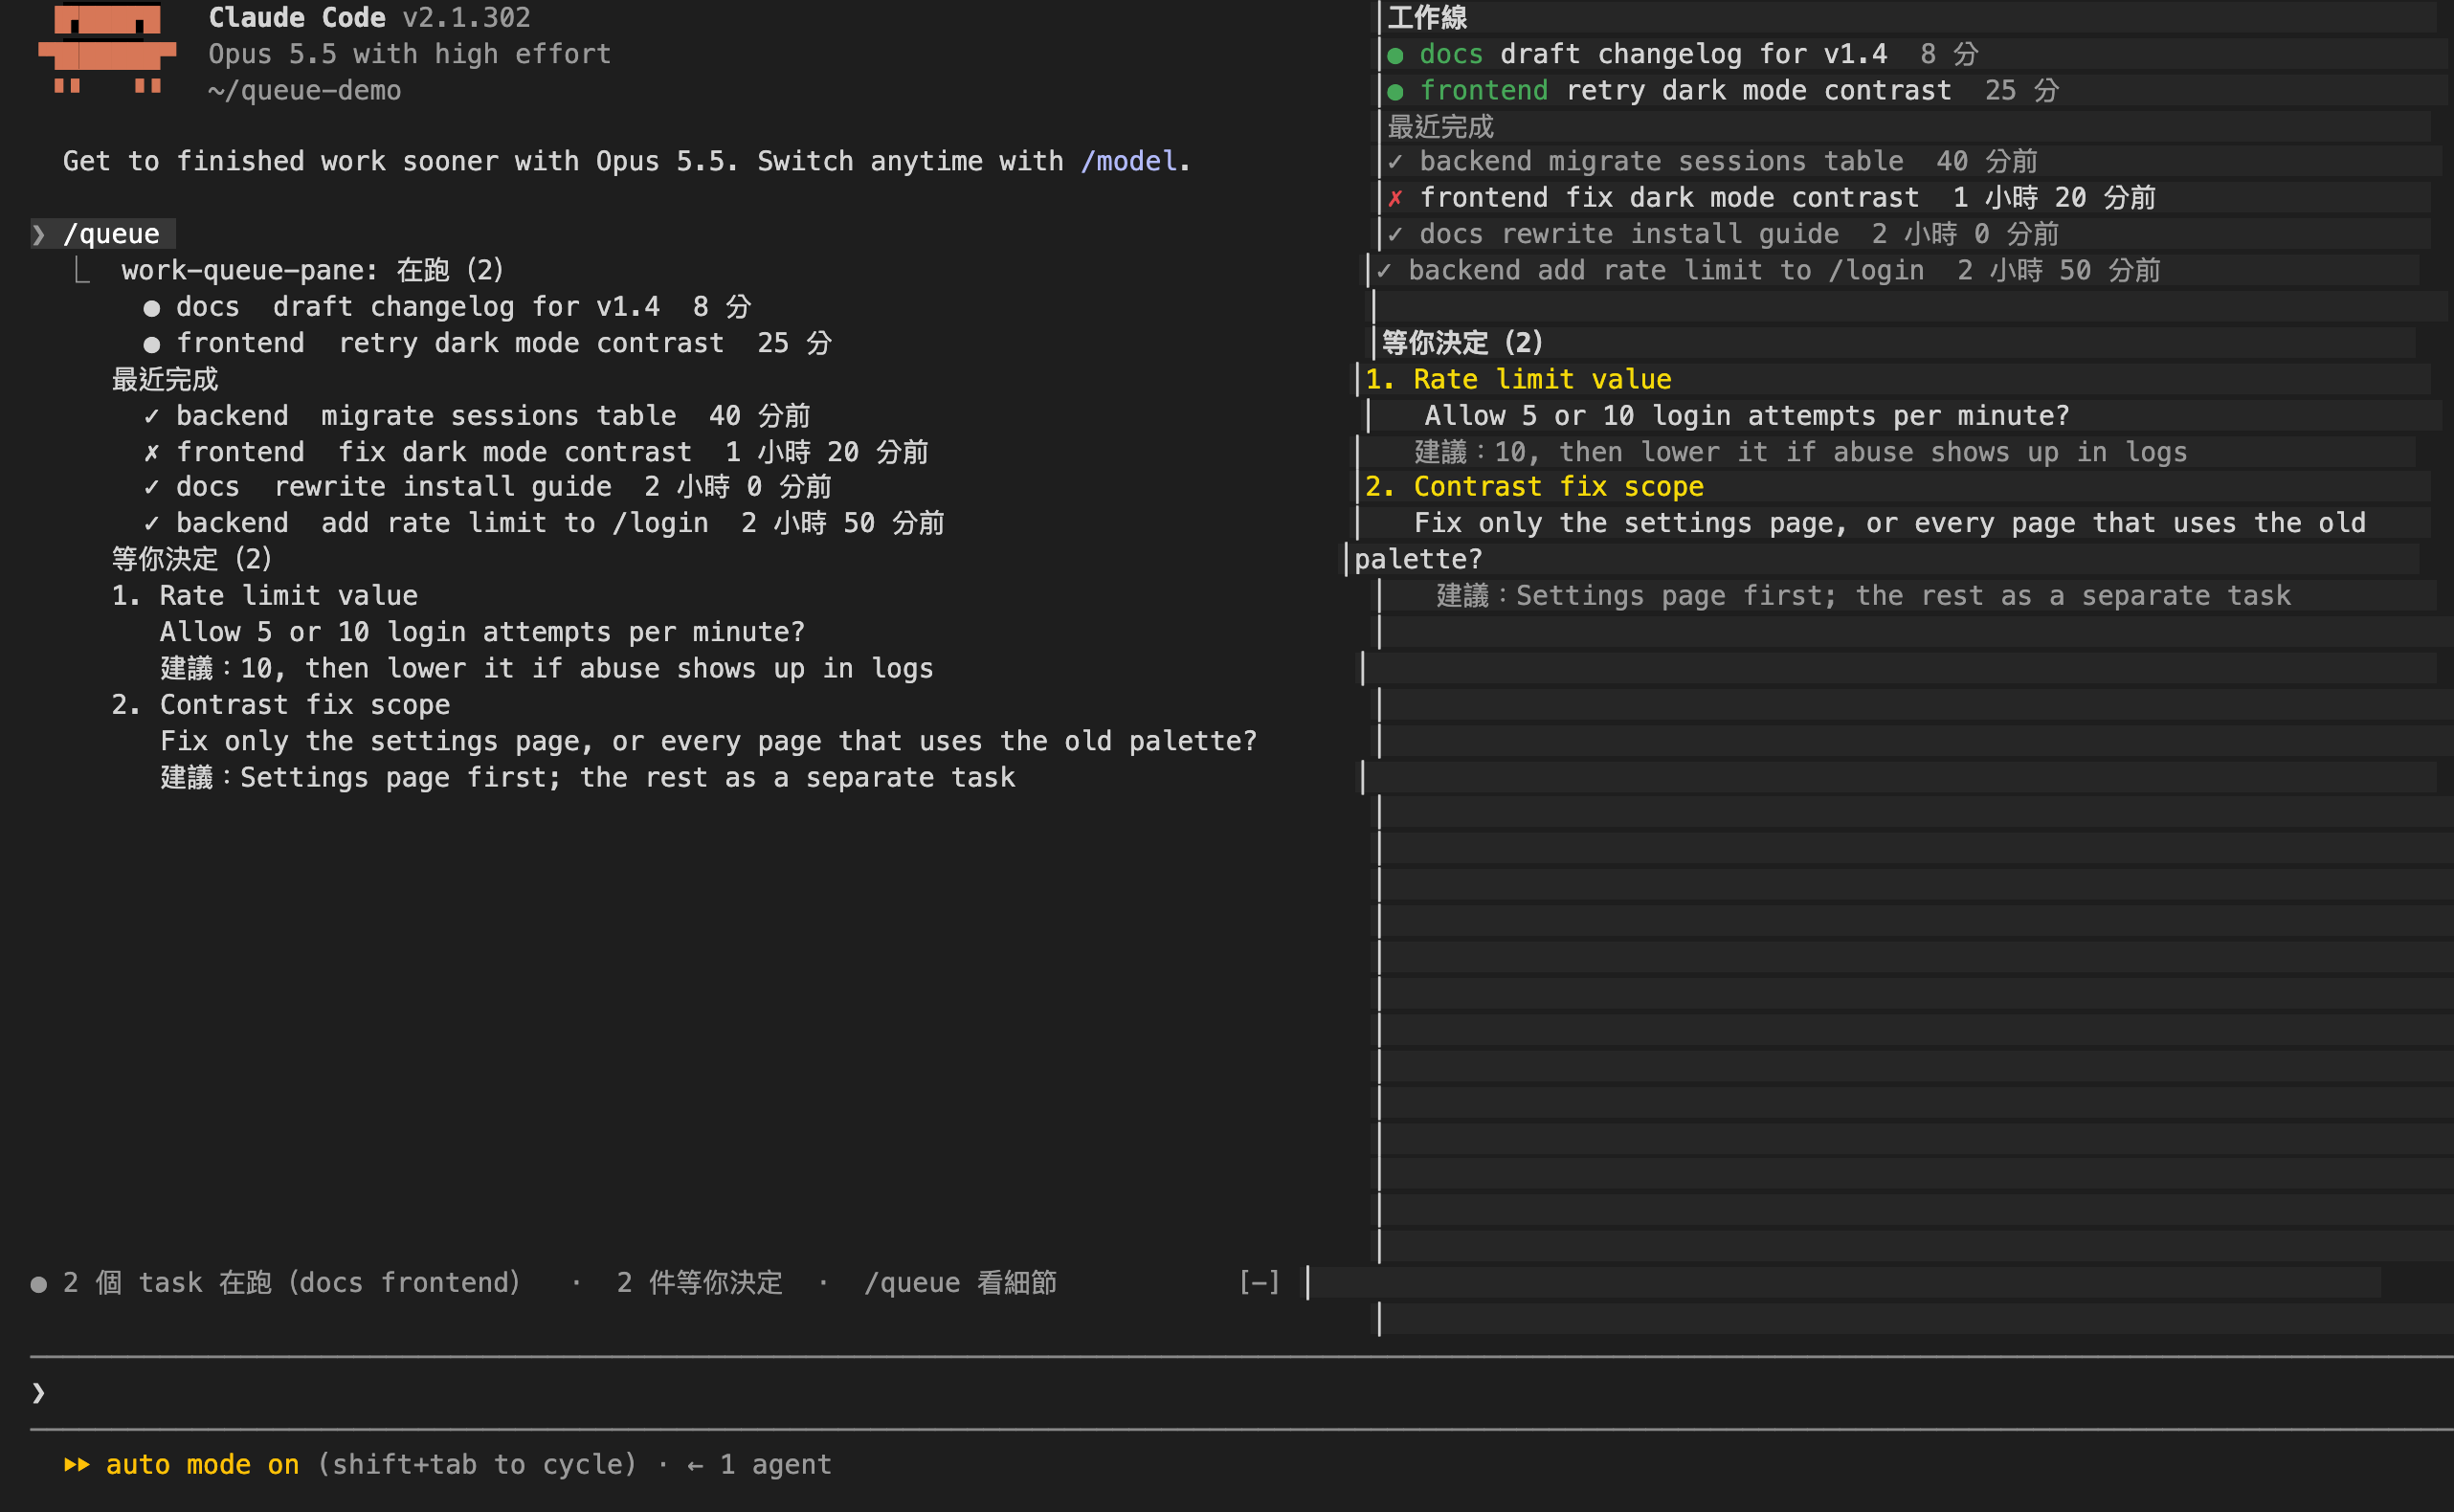Screen dimensions: 2454x1512
Task: Click the prompt input field
Action: [x=1240, y=1392]
